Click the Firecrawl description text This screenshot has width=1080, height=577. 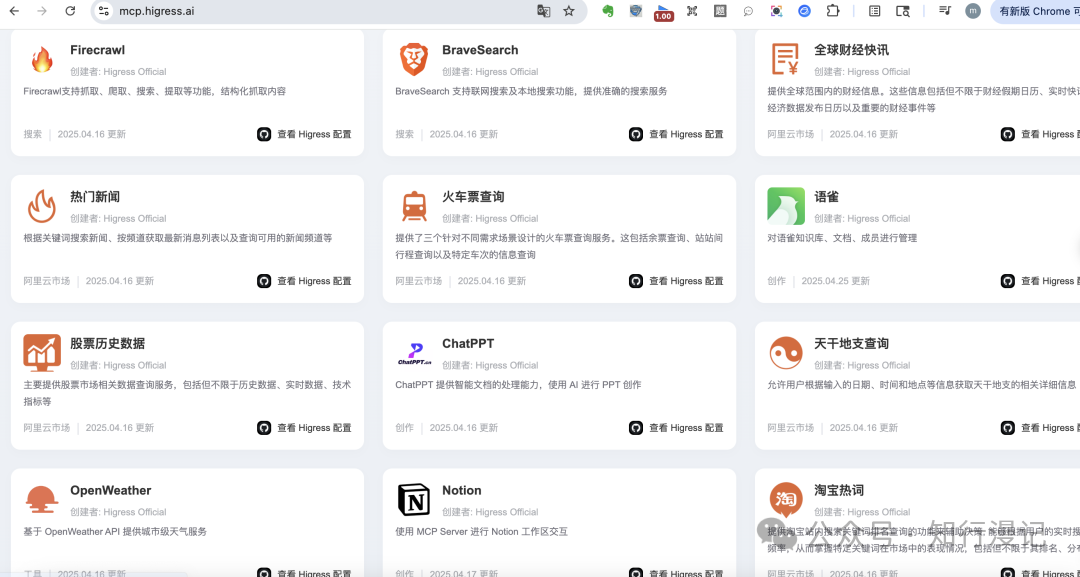click(154, 91)
